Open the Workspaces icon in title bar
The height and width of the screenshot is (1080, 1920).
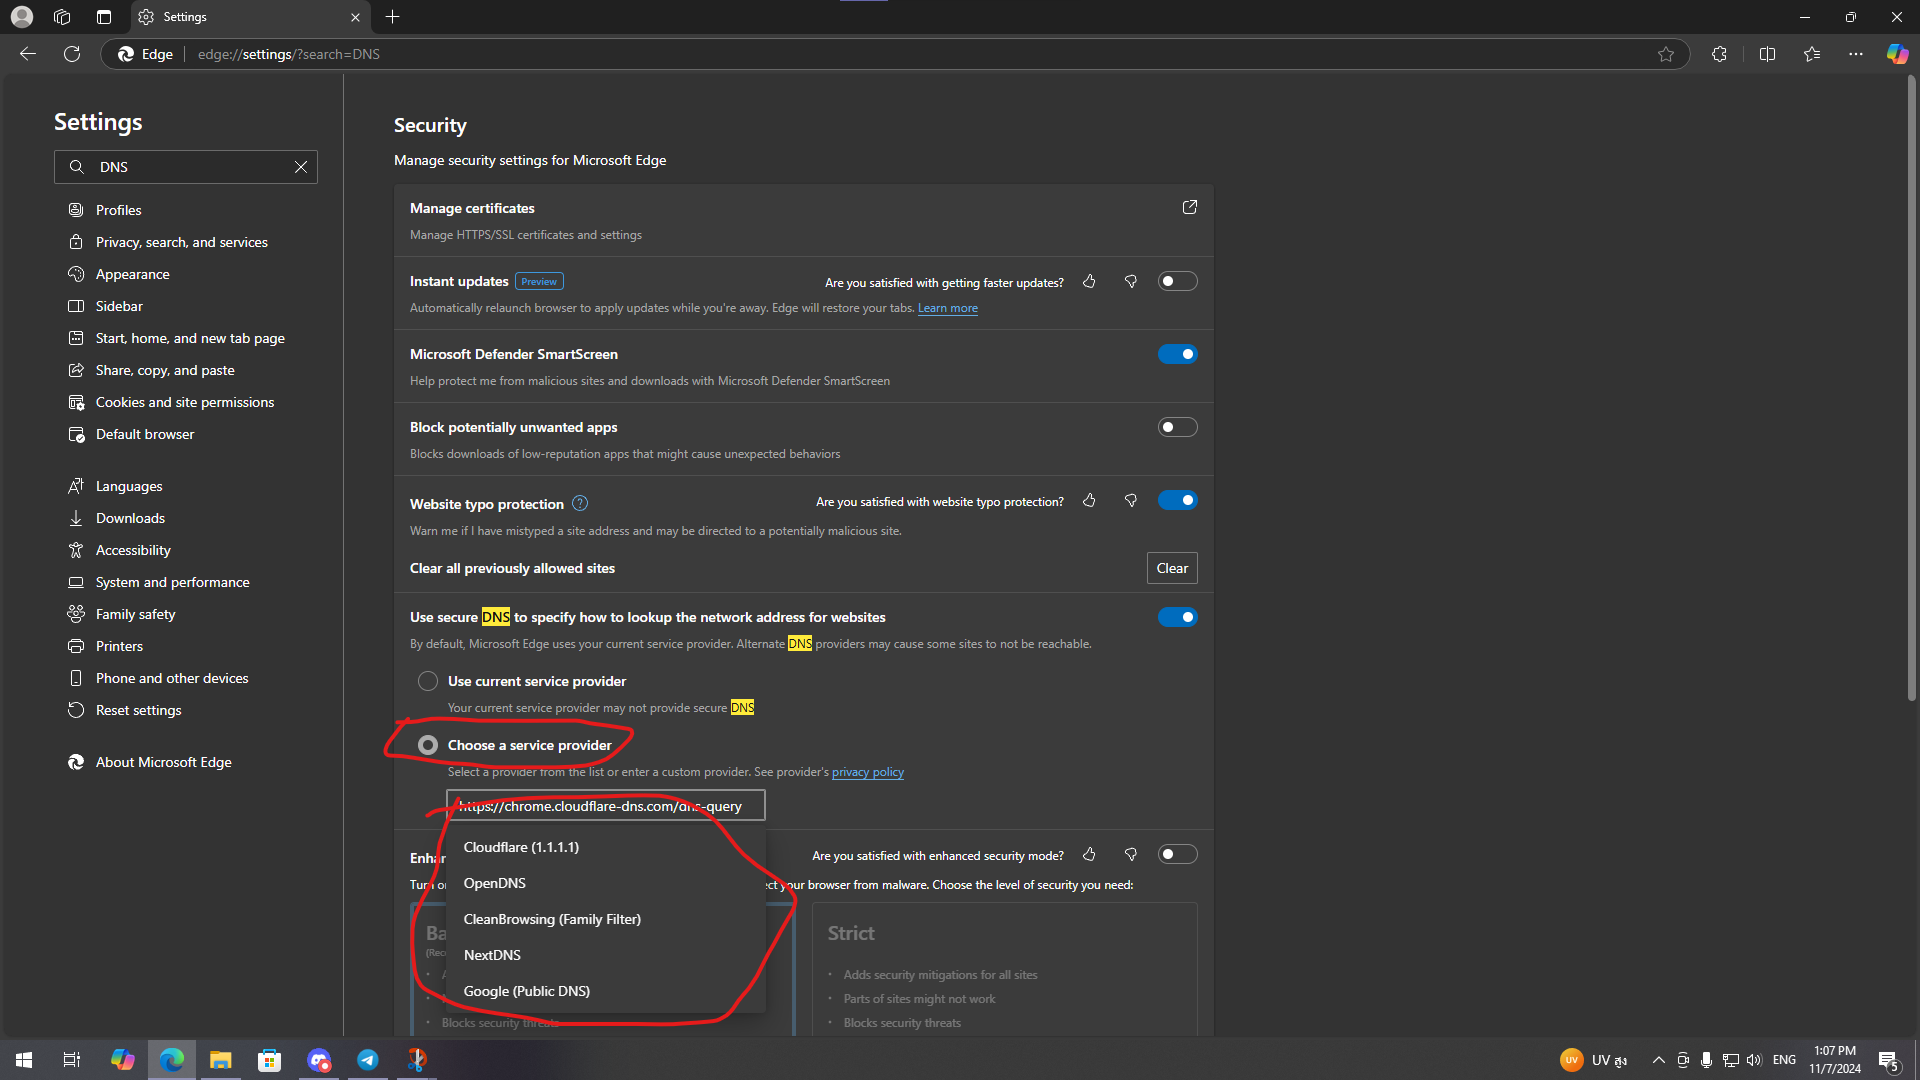point(62,17)
